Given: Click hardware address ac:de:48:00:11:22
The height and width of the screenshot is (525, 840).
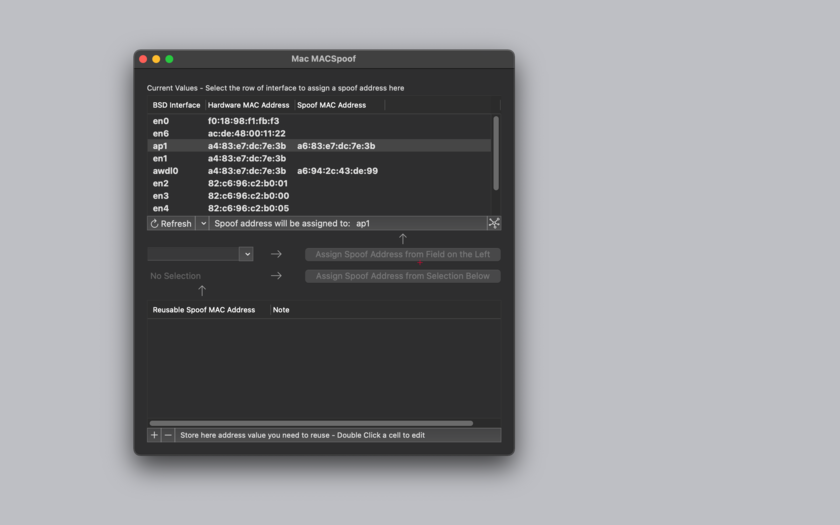Looking at the screenshot, I should pos(246,133).
